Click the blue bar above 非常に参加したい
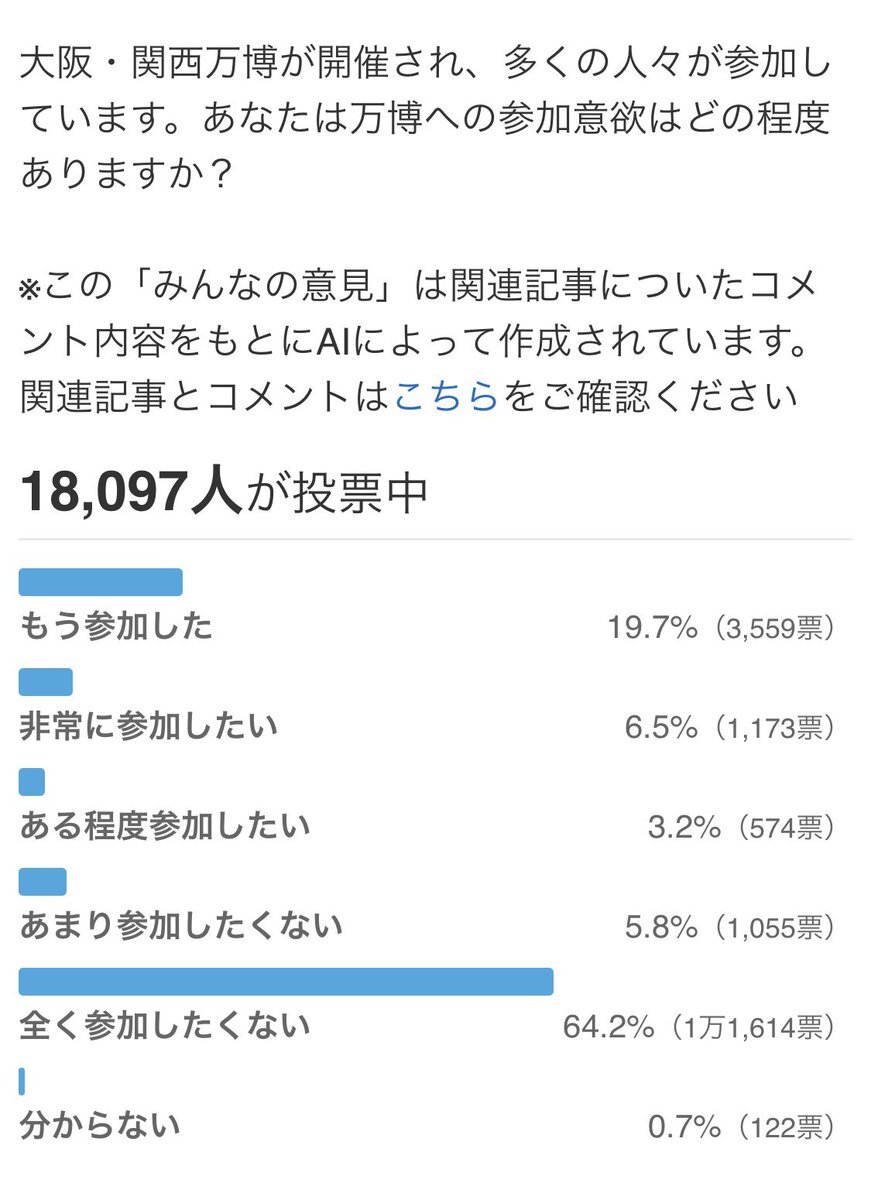 coord(46,682)
